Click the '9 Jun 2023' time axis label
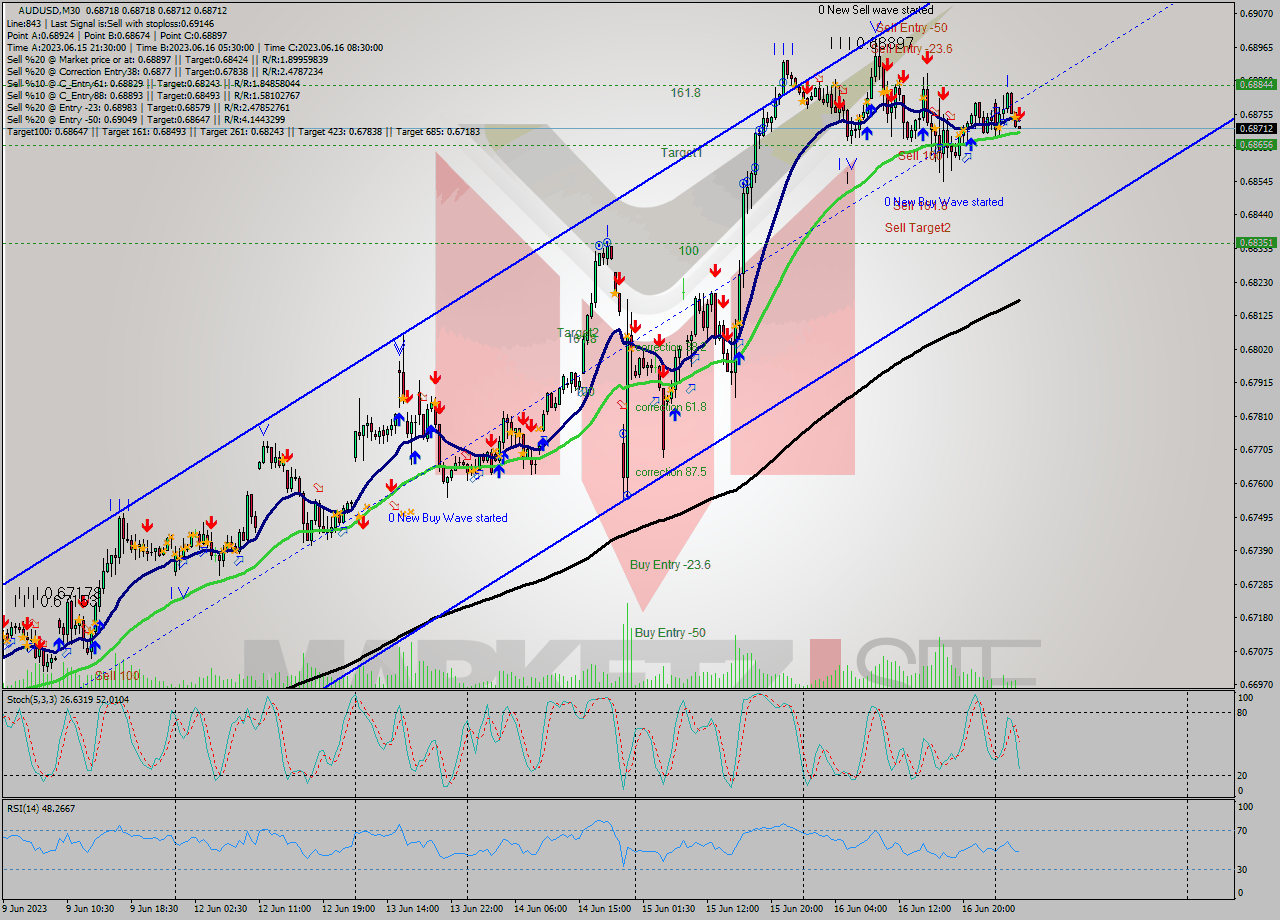The image size is (1280, 920). tap(26, 909)
